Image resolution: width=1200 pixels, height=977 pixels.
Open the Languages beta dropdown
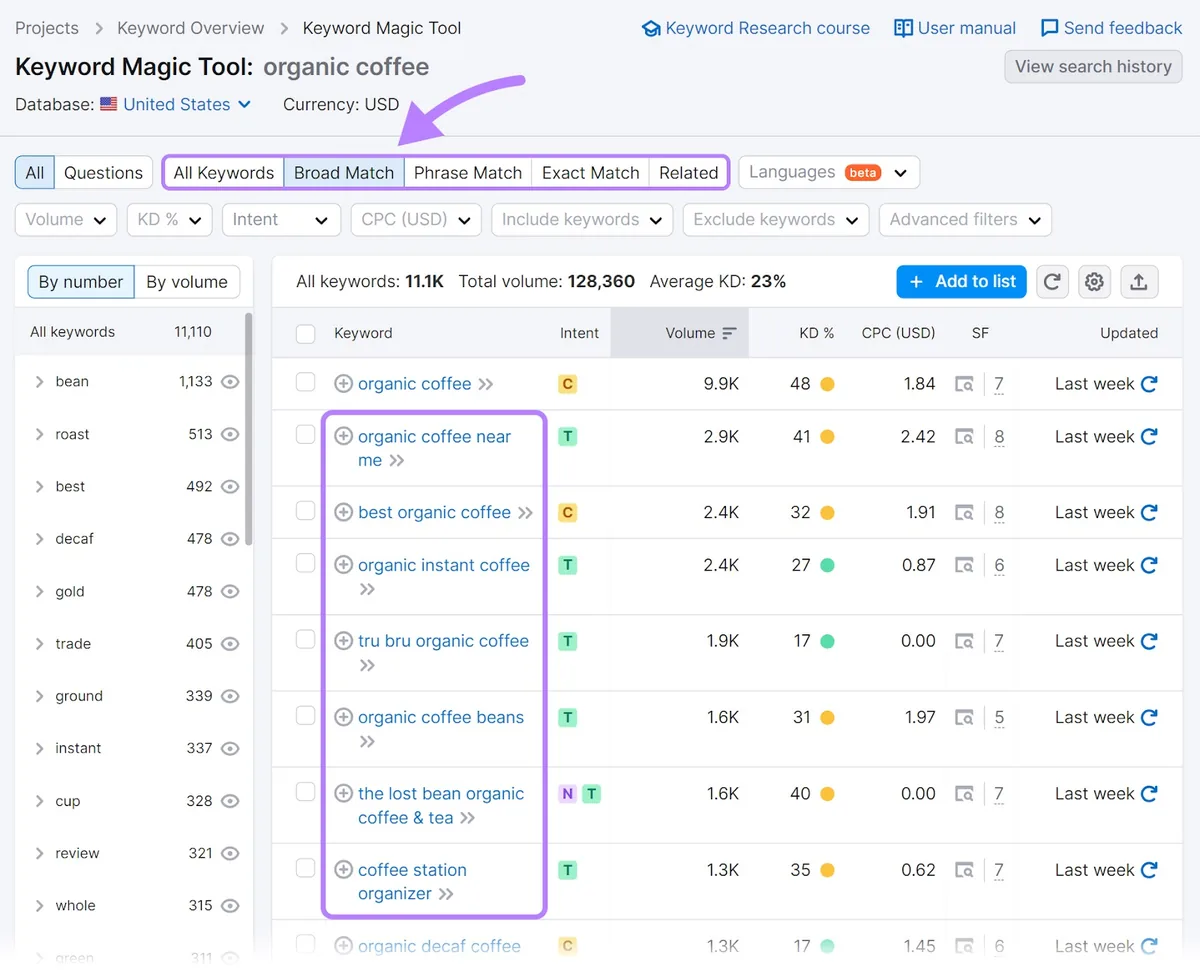tap(829, 173)
